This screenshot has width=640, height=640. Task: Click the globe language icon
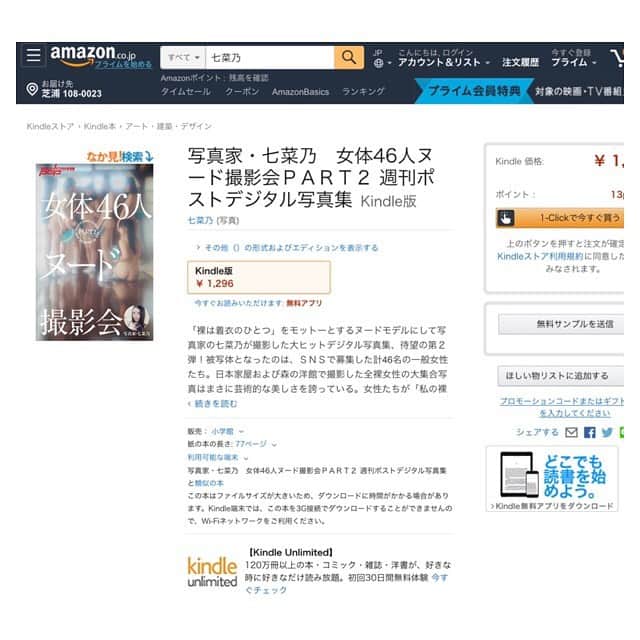point(378,63)
